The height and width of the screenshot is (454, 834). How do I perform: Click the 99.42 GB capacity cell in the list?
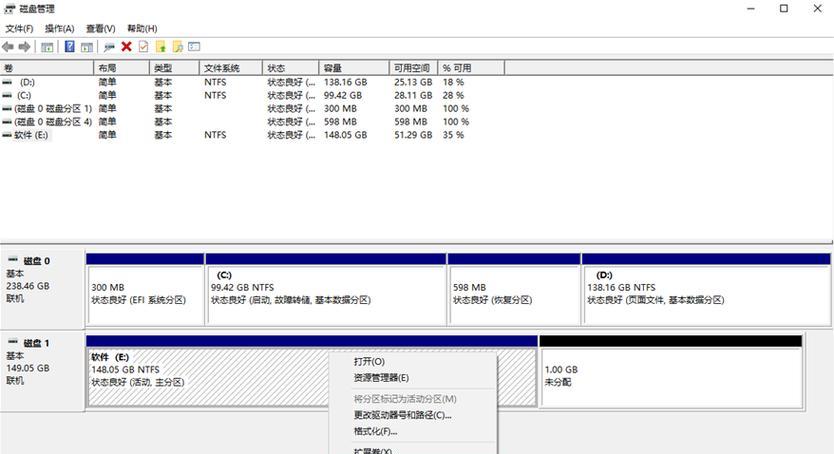pos(343,96)
